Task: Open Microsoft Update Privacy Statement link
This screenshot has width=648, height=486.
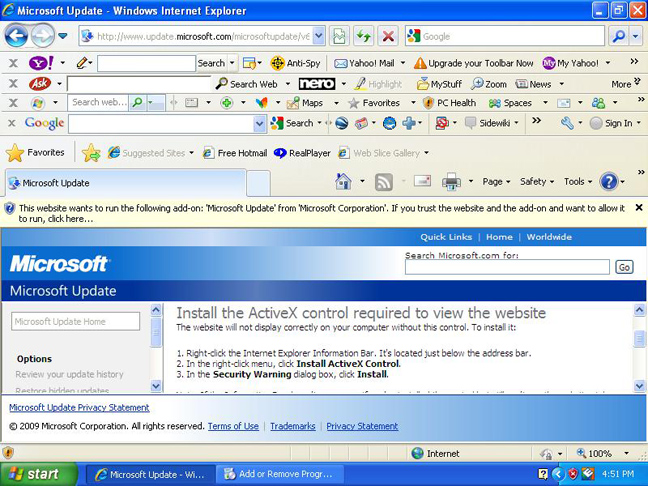Action: (x=79, y=408)
